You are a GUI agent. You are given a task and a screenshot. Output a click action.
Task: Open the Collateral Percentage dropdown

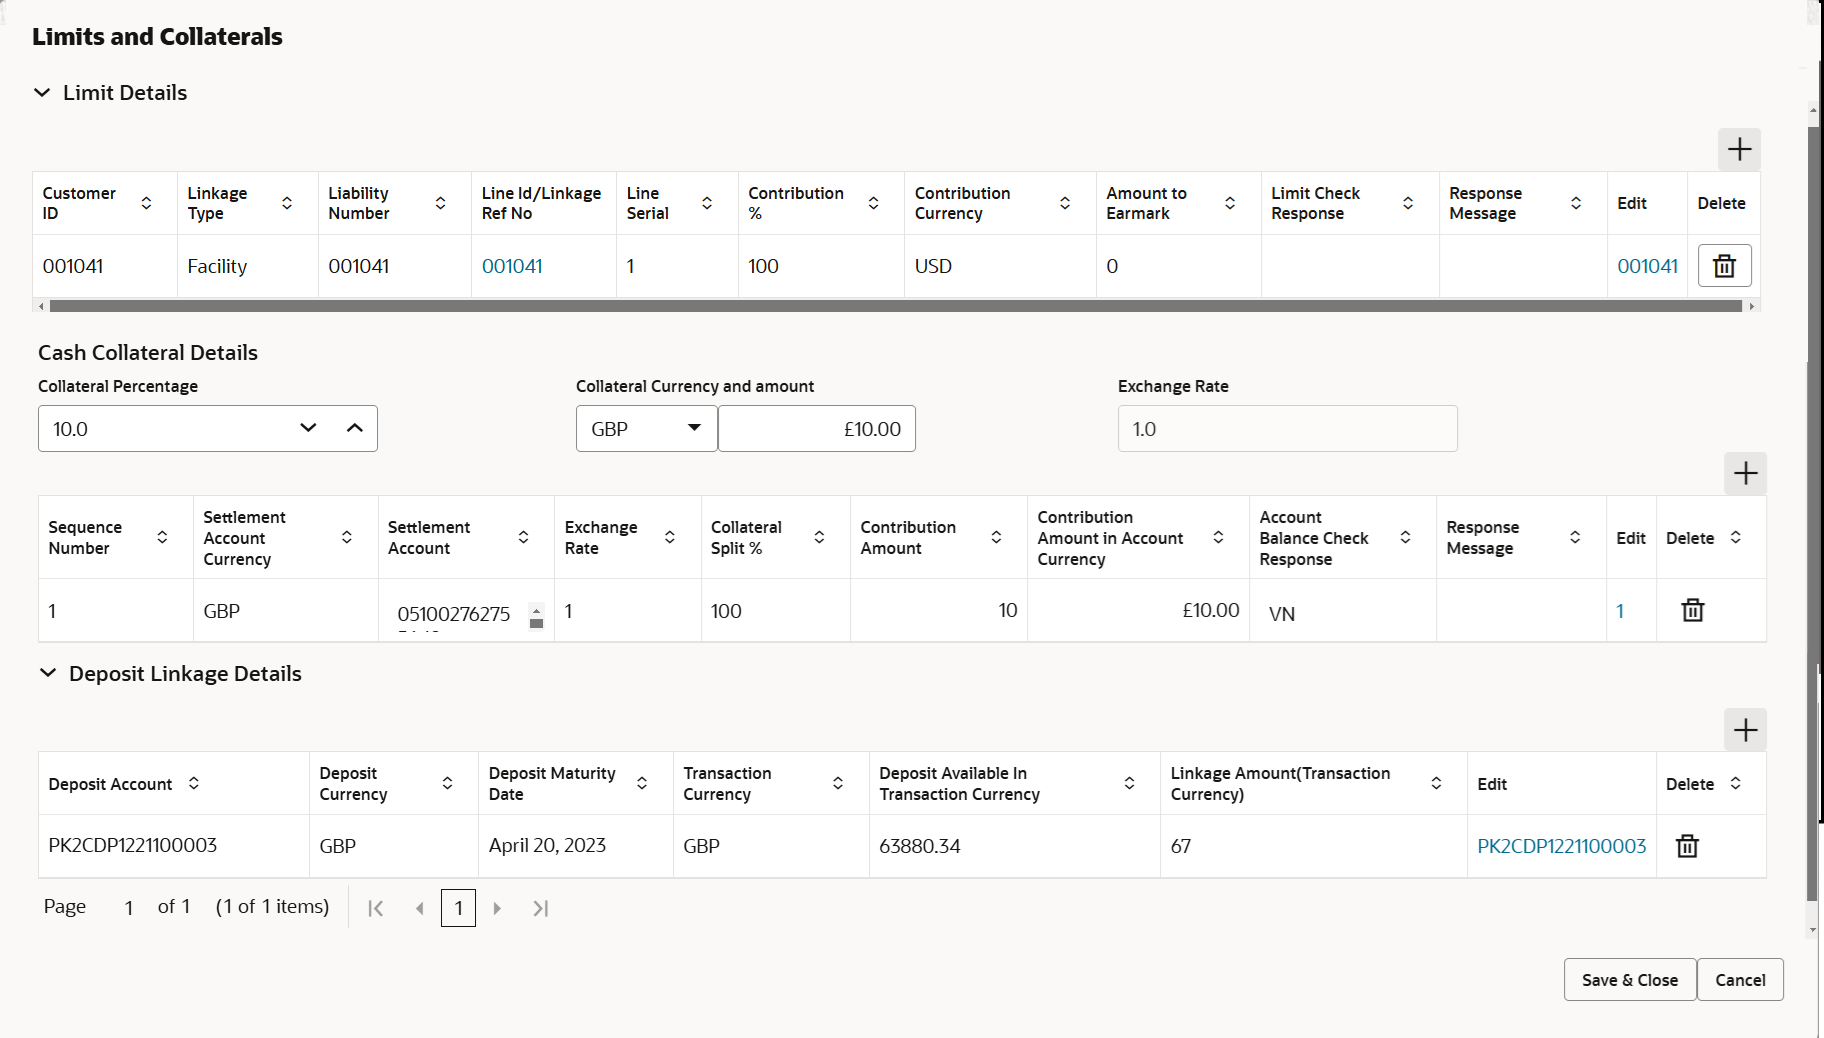tap(308, 428)
